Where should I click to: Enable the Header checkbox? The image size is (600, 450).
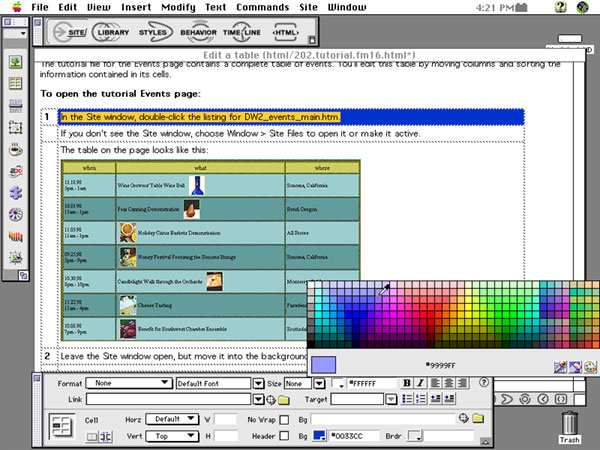[x=283, y=436]
